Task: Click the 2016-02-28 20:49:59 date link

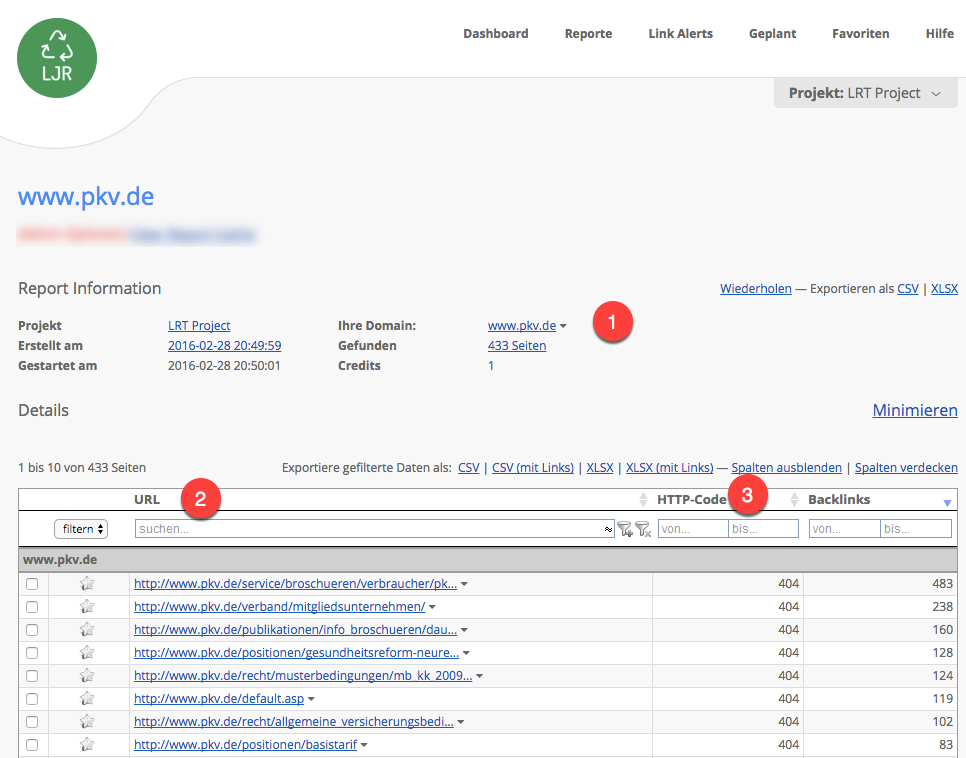Action: 224,346
